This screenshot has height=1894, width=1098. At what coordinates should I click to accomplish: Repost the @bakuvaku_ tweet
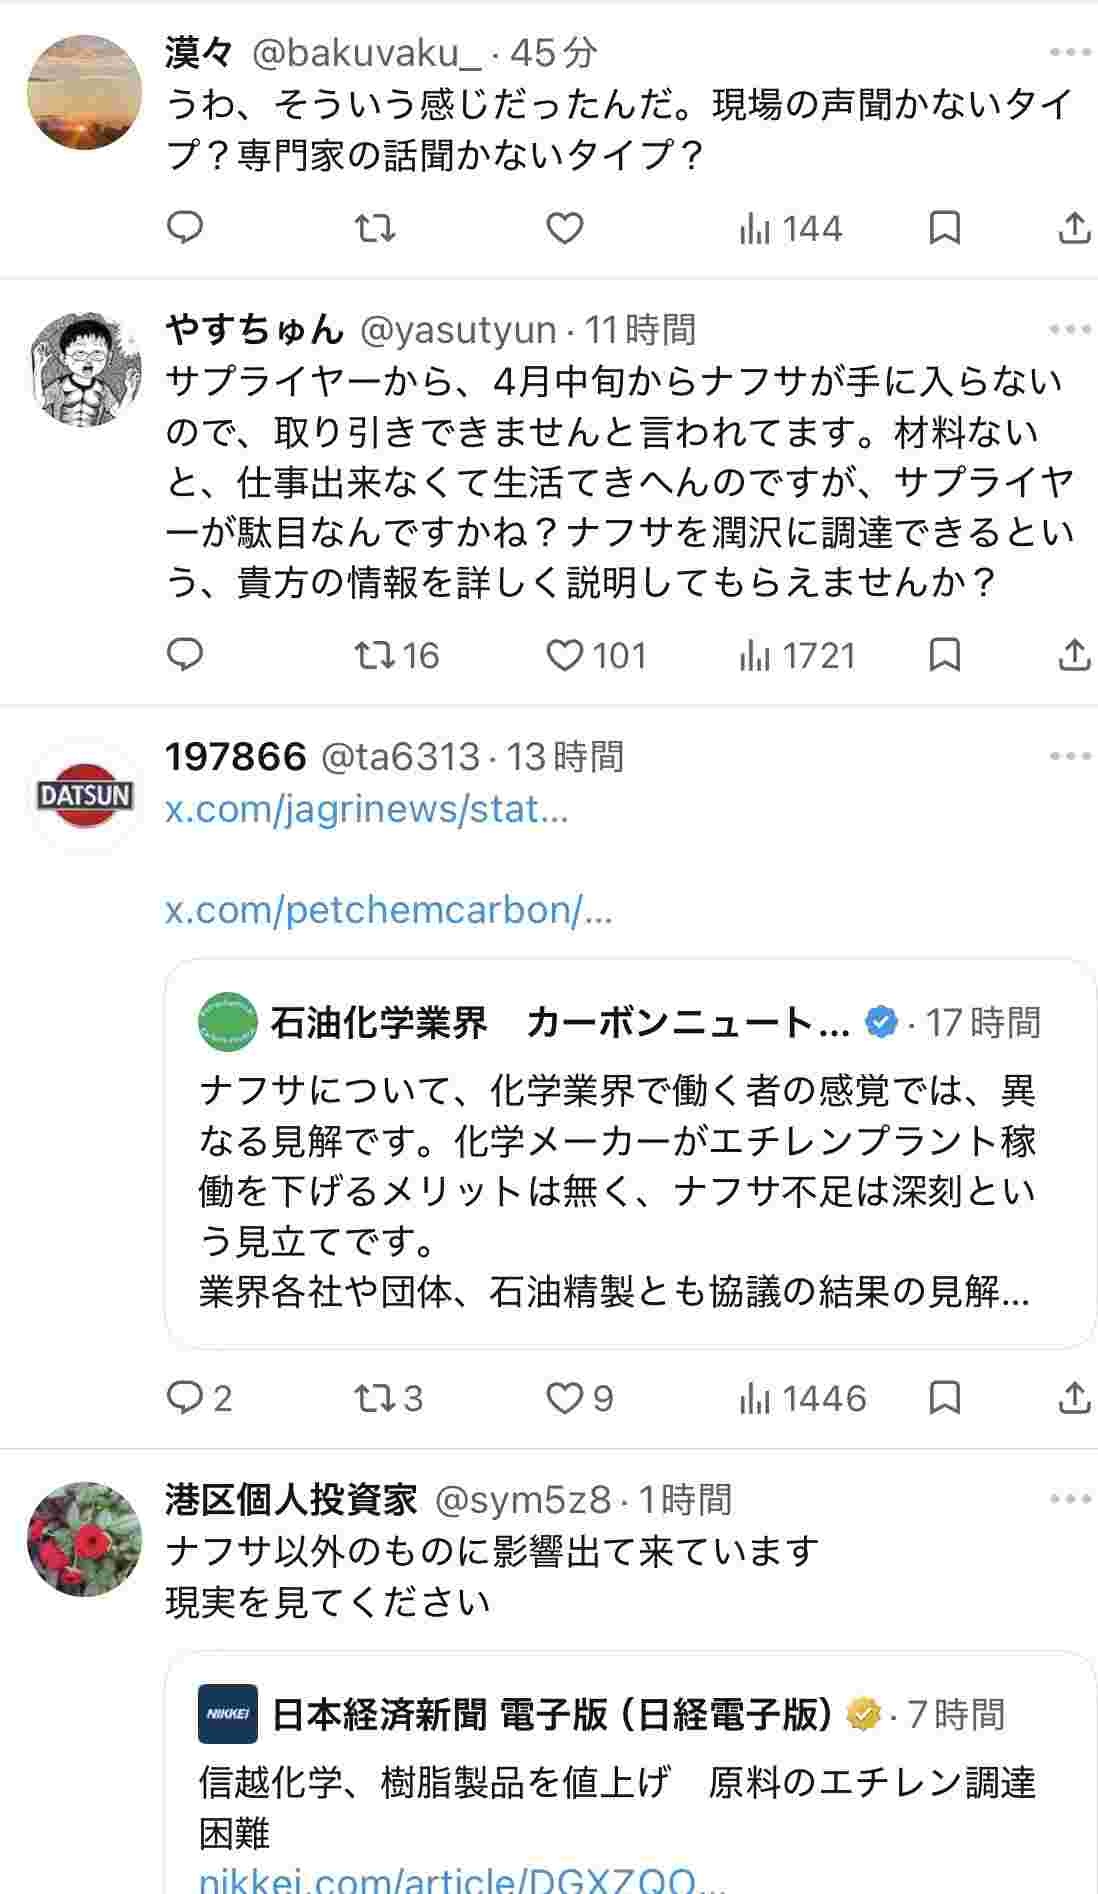[x=375, y=229]
